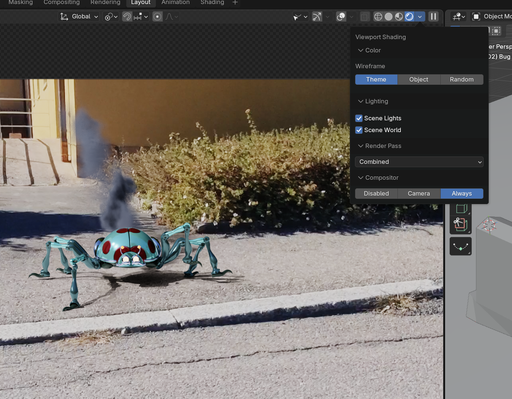
Task: Toggle the show gizmo button
Action: point(317,17)
